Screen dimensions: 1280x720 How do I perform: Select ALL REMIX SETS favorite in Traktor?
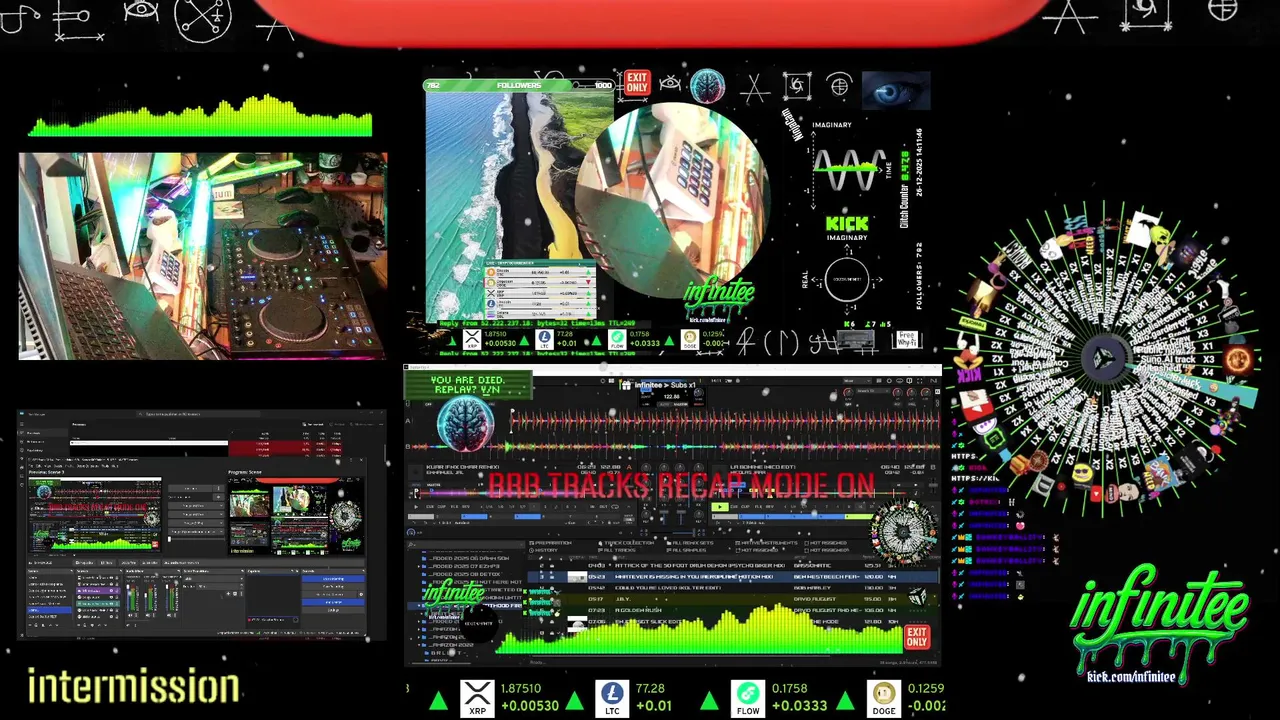690,543
